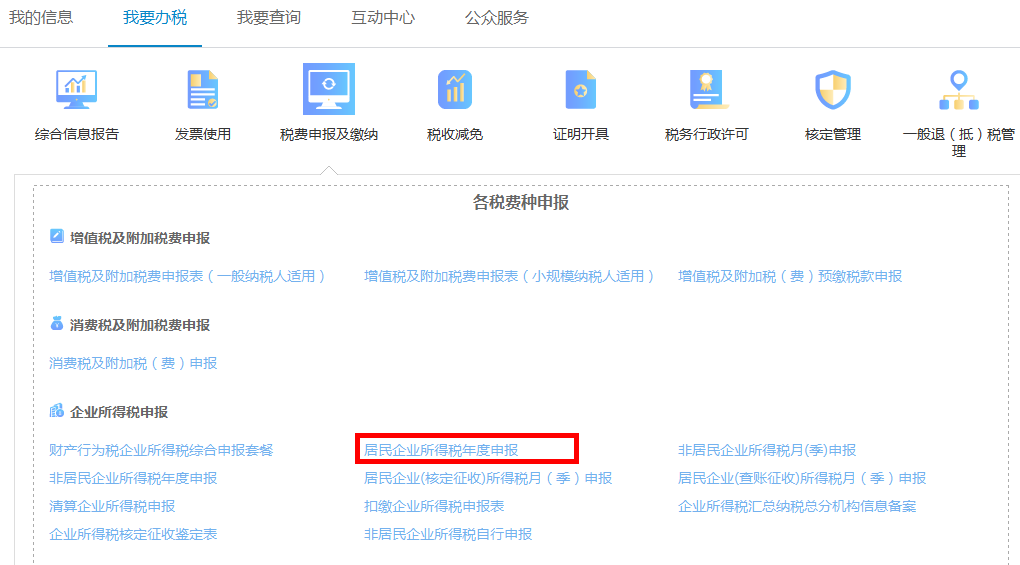Click the 税费申报及缴纳 label text
The height and width of the screenshot is (565, 1020).
click(329, 135)
